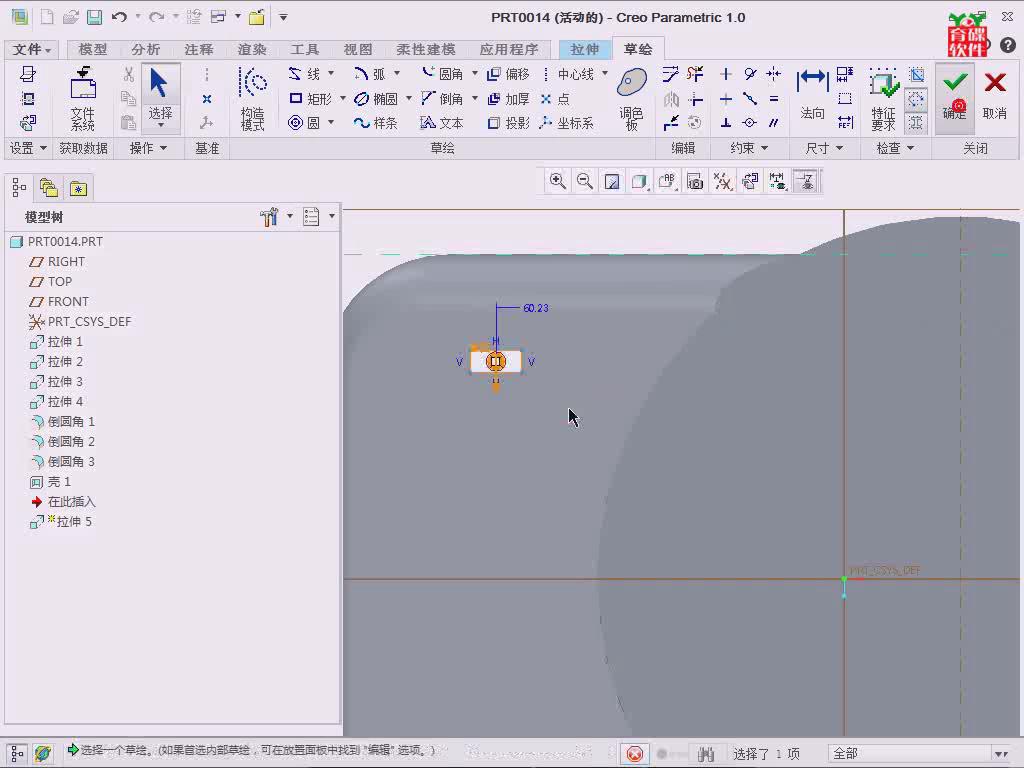The width and height of the screenshot is (1024, 768).
Task: Apply the Vertical constraint
Action: point(726,74)
